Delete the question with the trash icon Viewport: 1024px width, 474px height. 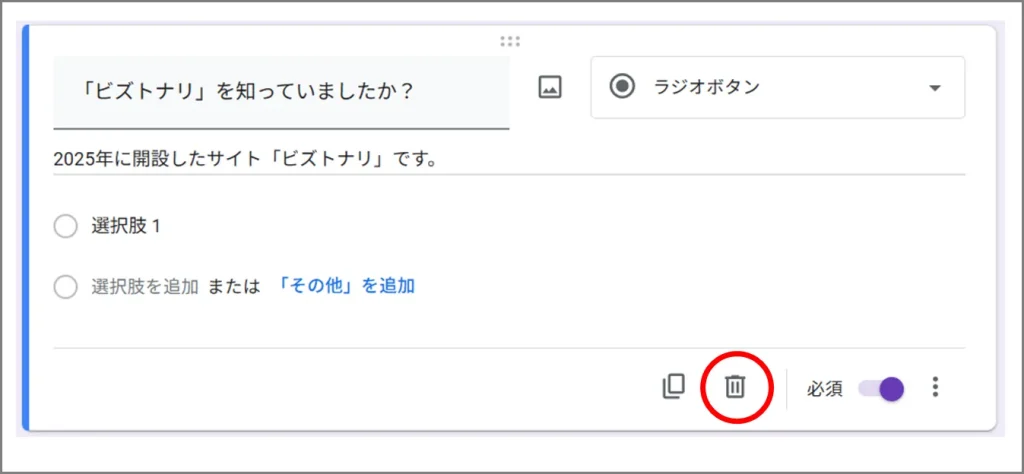click(735, 387)
